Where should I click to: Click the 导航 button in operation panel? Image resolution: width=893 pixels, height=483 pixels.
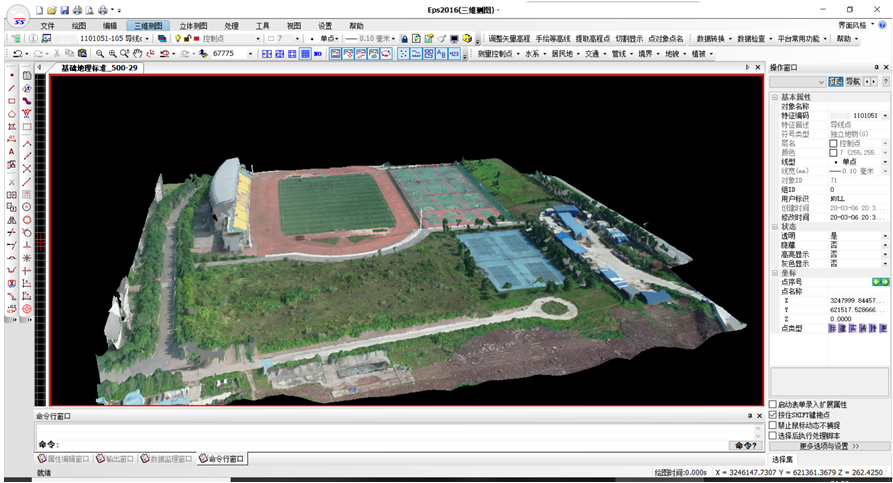[x=853, y=82]
